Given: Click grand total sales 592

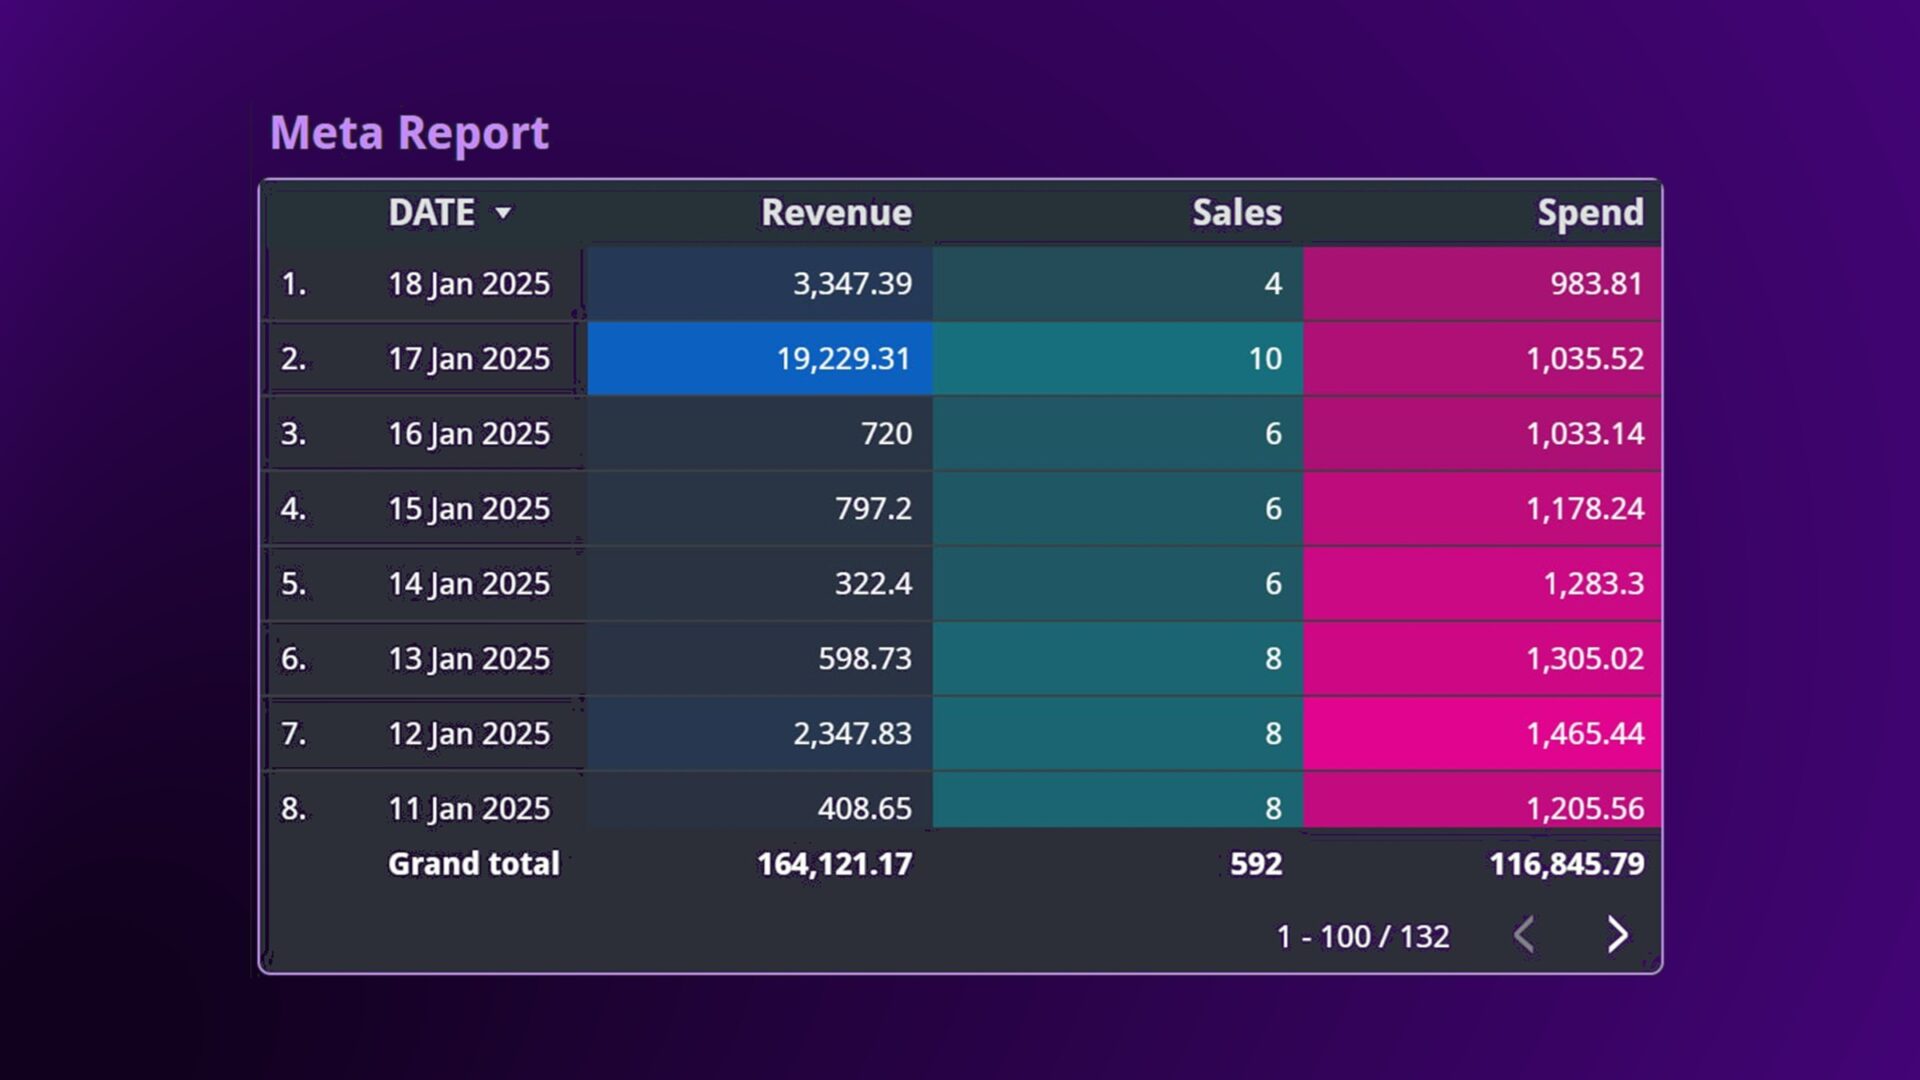Looking at the screenshot, I should click(x=1256, y=864).
